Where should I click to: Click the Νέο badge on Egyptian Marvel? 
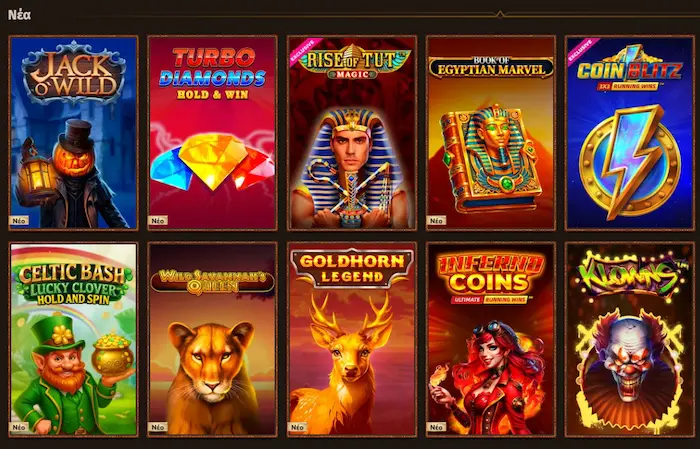pos(437,220)
